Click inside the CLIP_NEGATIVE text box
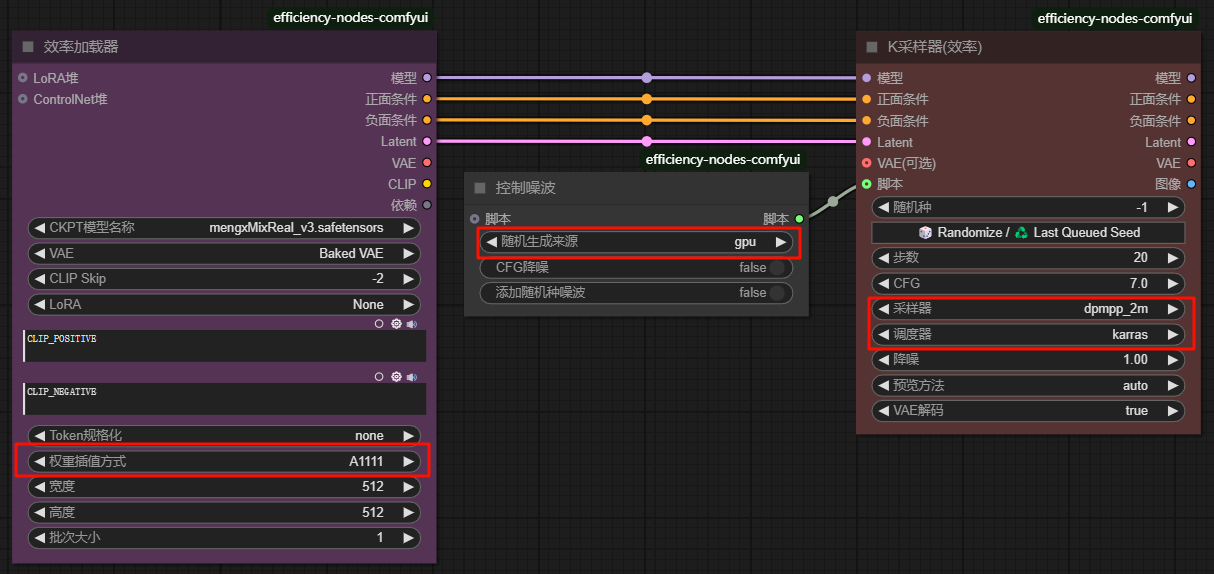 [225, 400]
